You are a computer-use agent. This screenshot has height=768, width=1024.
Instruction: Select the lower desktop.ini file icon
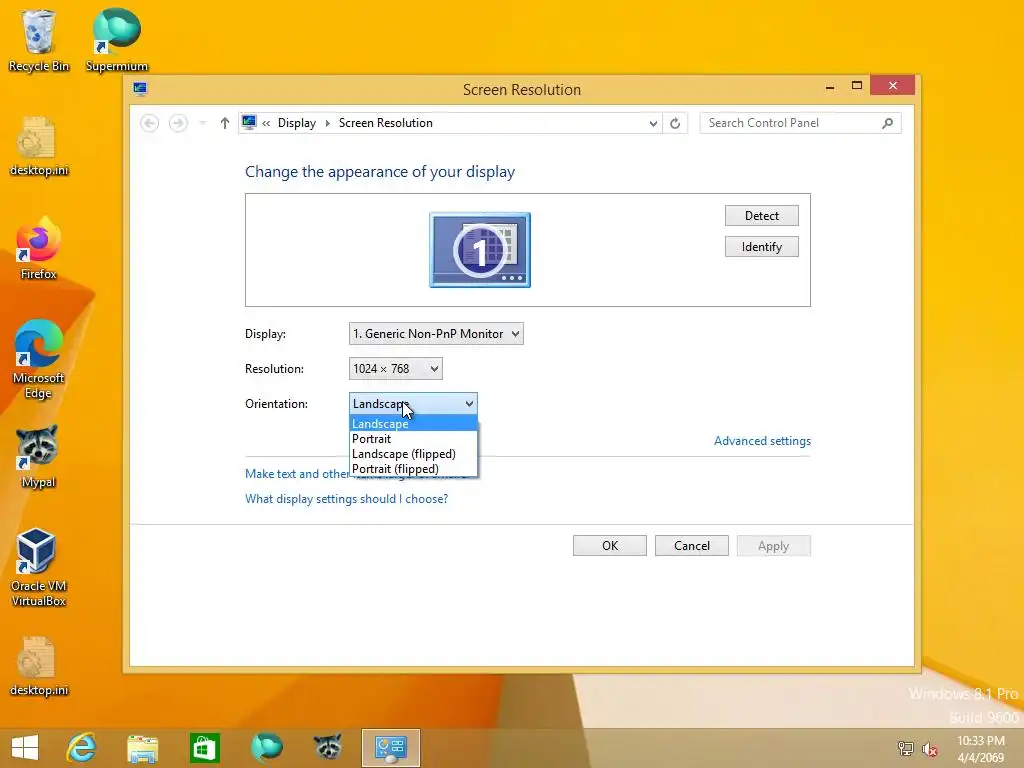click(x=39, y=666)
